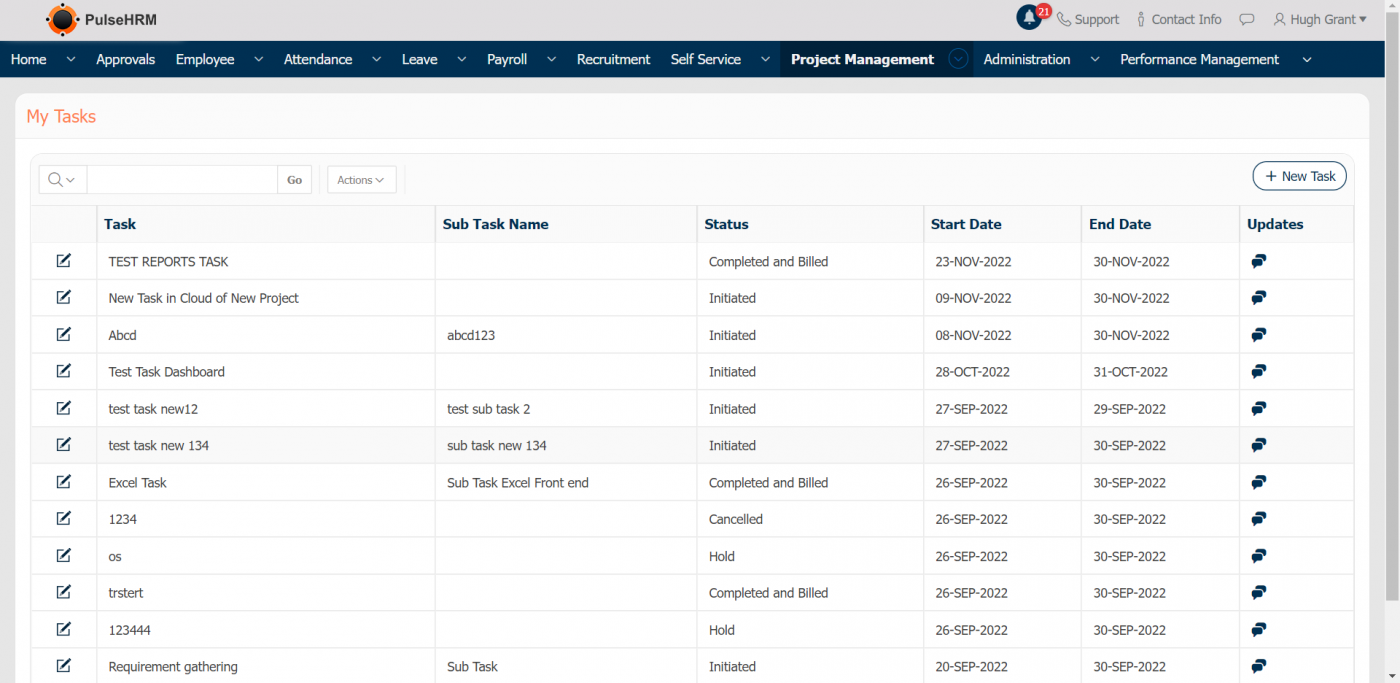View updates for Test Task Dashboard

coord(1259,372)
